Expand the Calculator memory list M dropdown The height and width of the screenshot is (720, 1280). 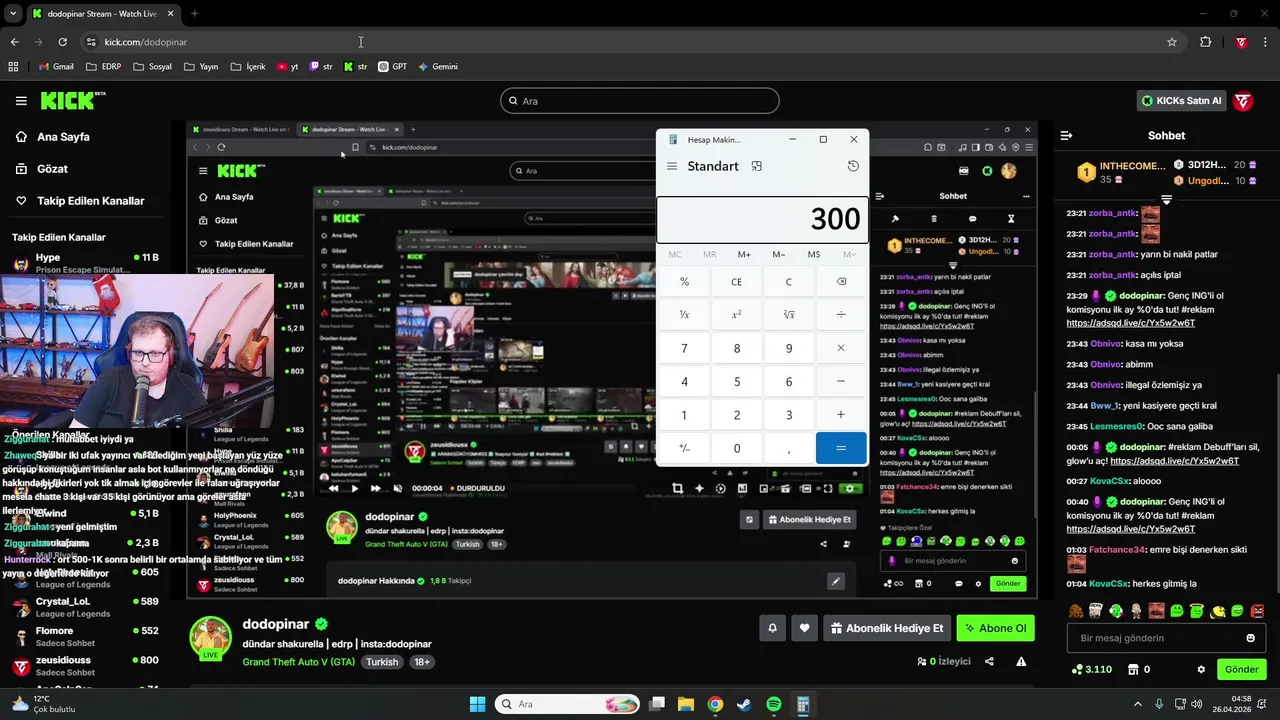click(x=849, y=254)
